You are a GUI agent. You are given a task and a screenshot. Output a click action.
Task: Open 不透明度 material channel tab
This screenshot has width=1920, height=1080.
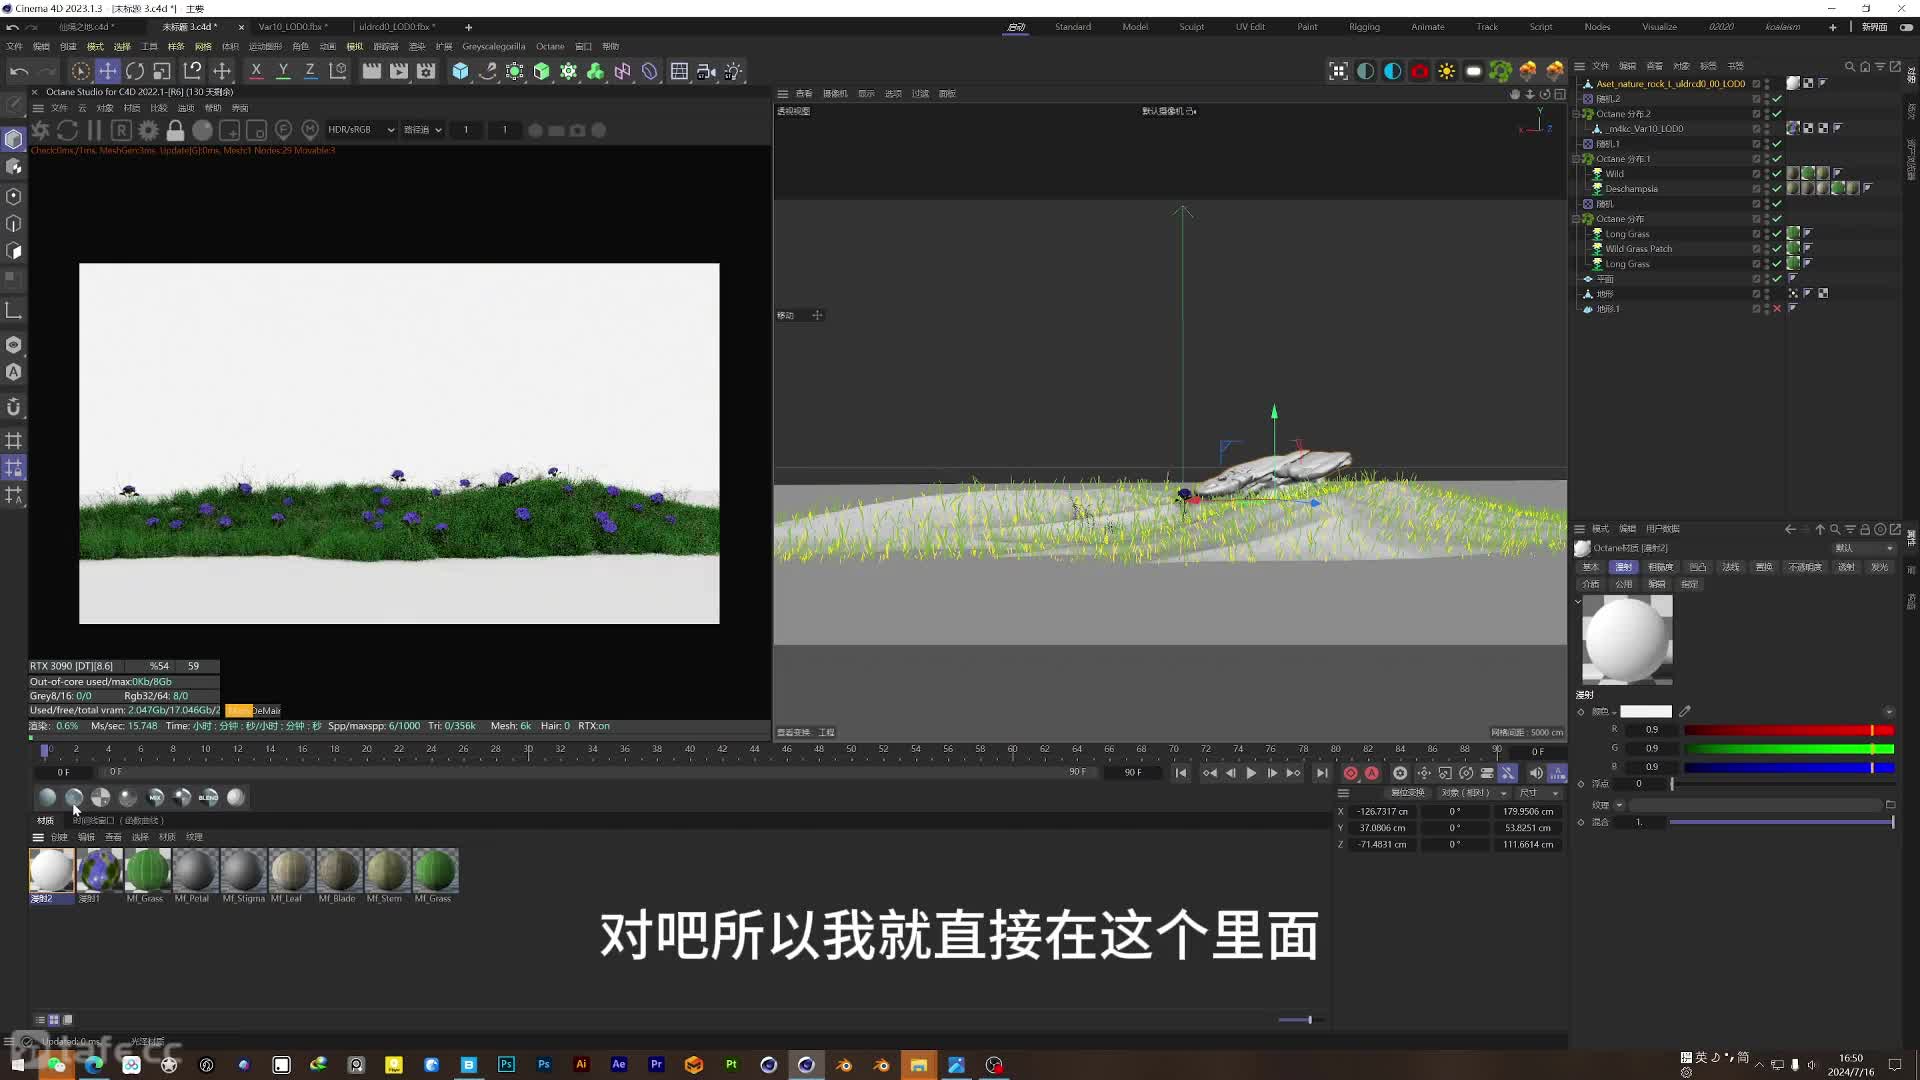pos(1805,567)
